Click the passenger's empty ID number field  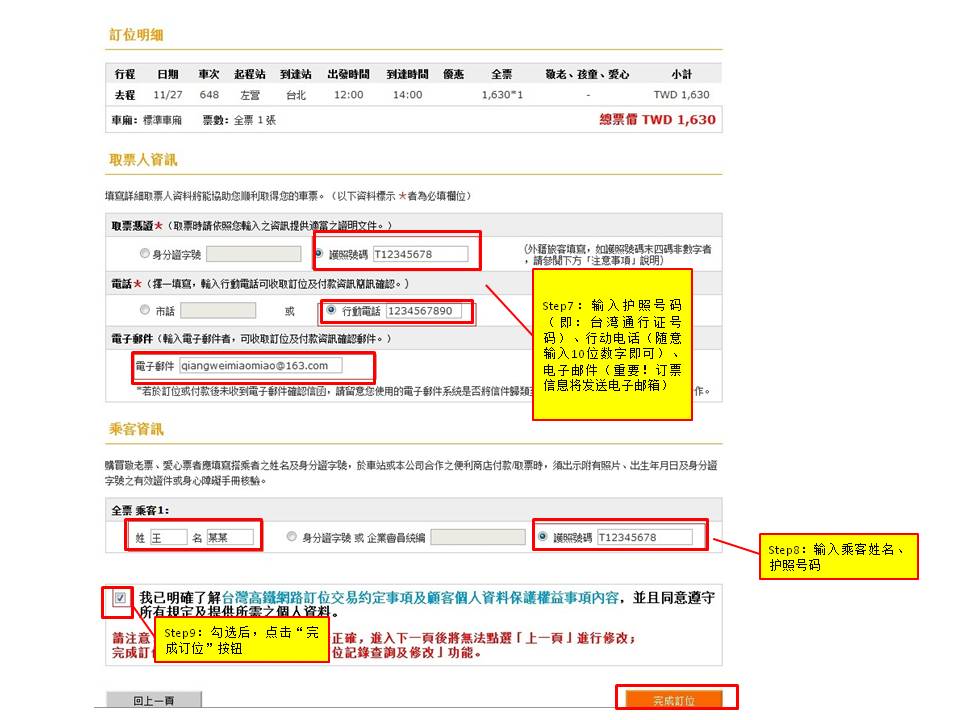click(477, 537)
